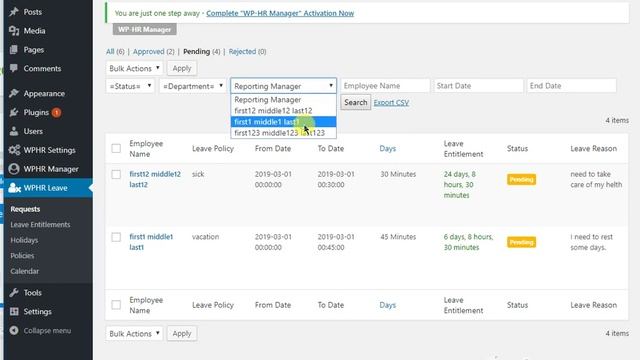Select 'Reporting Manager' default option in list

[283, 100]
